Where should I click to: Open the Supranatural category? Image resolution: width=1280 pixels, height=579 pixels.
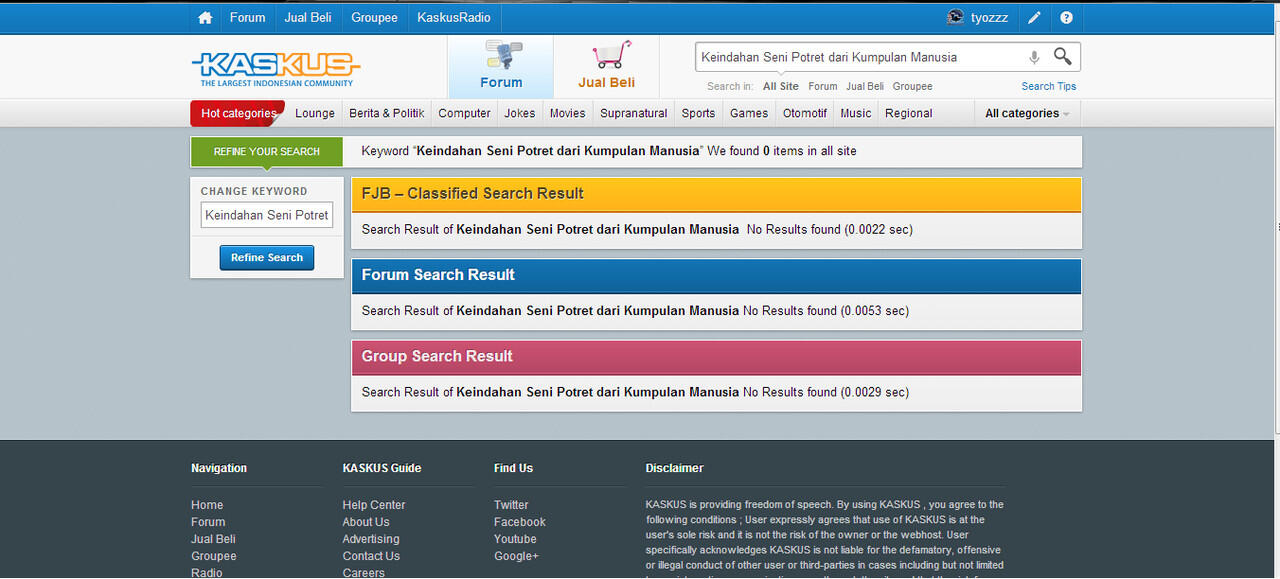634,114
